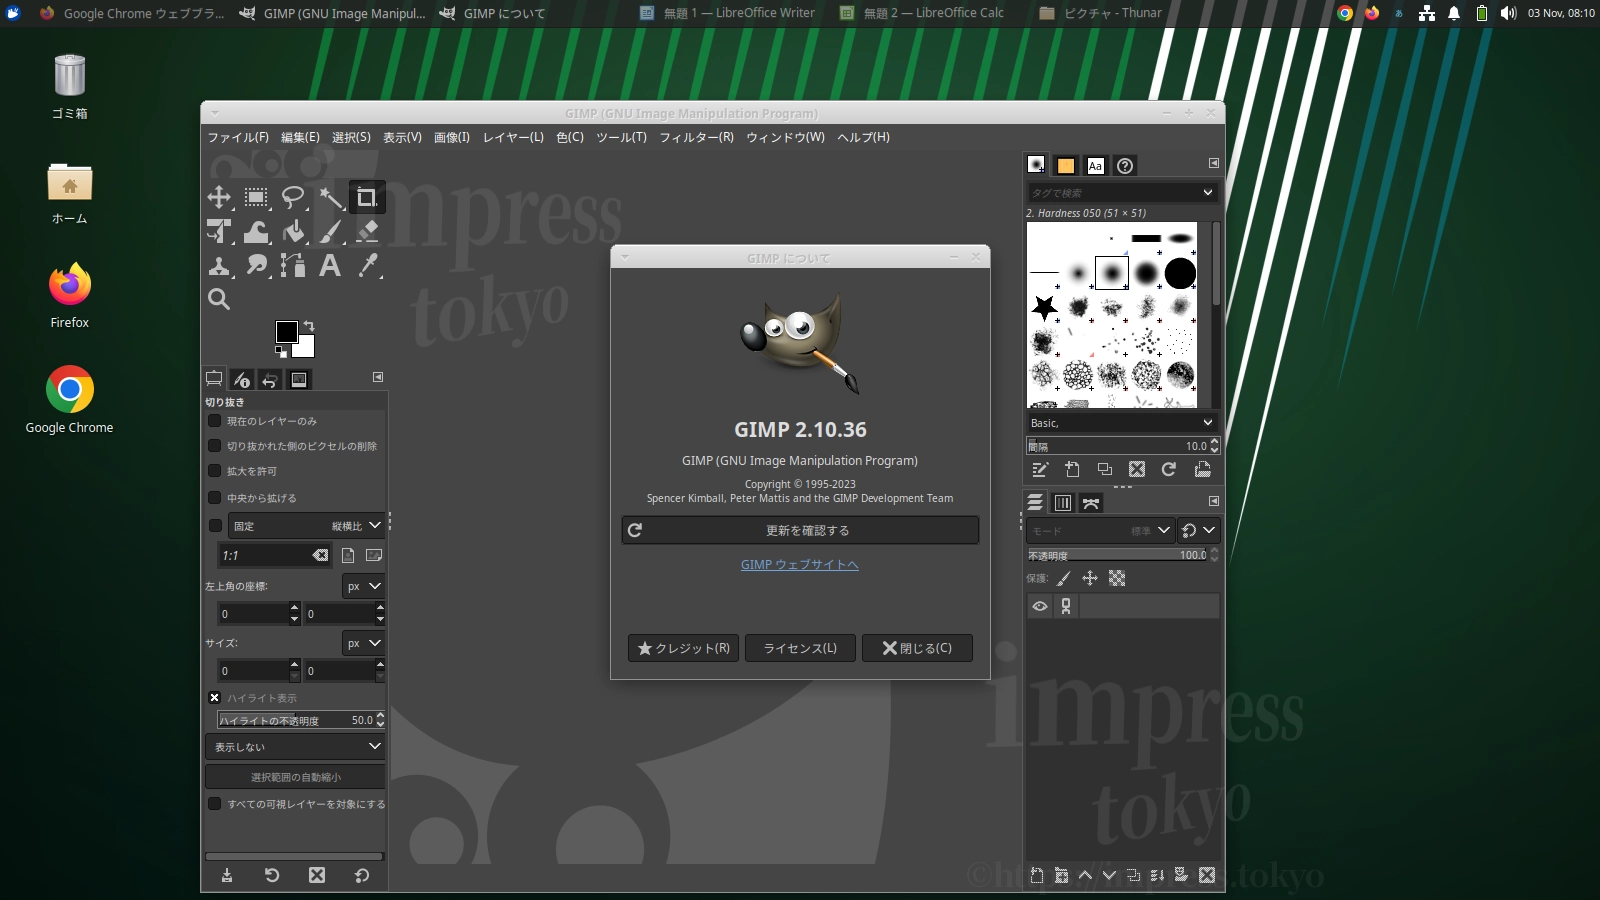
Task: Open the size (サイズ) unit px dropdown
Action: click(x=363, y=643)
